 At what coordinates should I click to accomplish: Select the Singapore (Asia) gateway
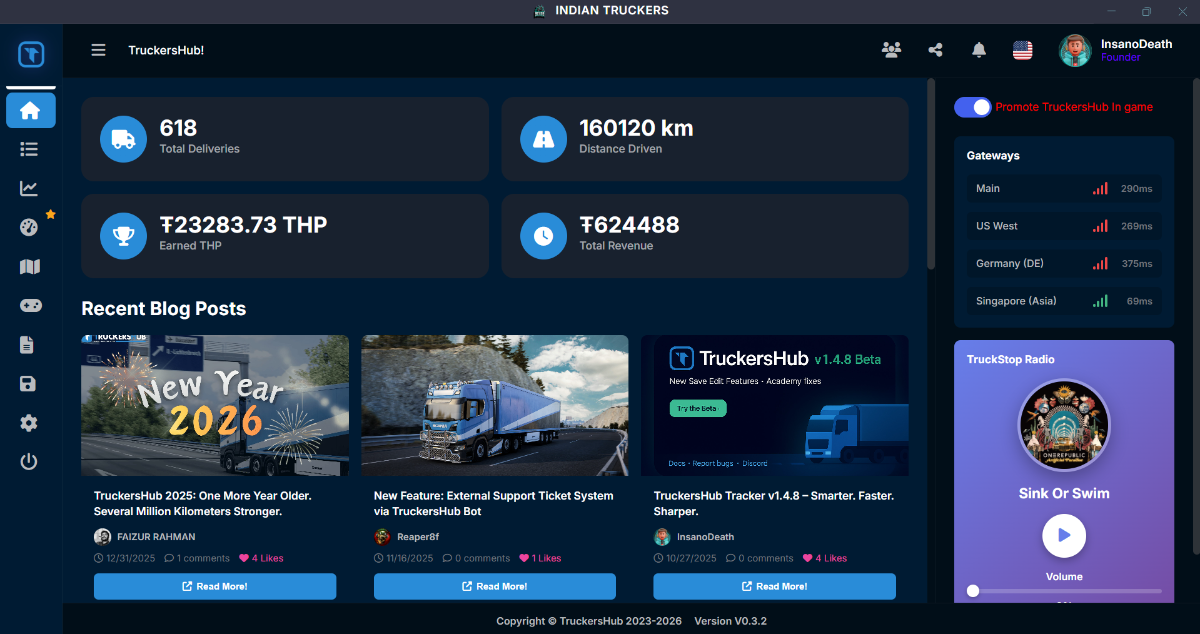(x=1063, y=301)
